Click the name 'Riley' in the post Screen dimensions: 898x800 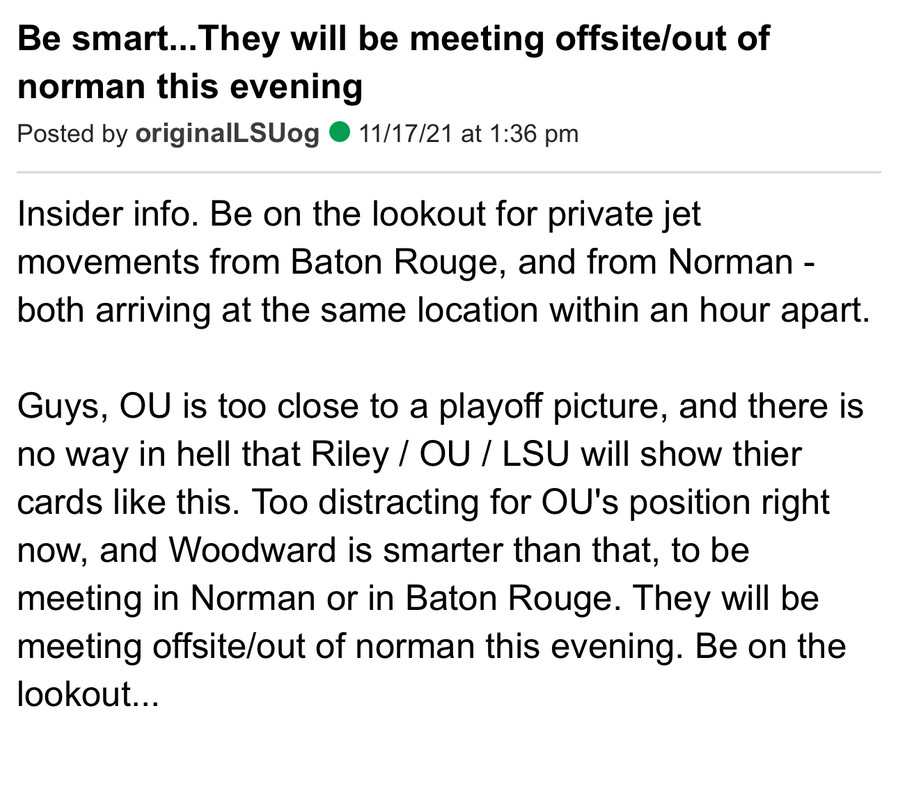[350, 455]
